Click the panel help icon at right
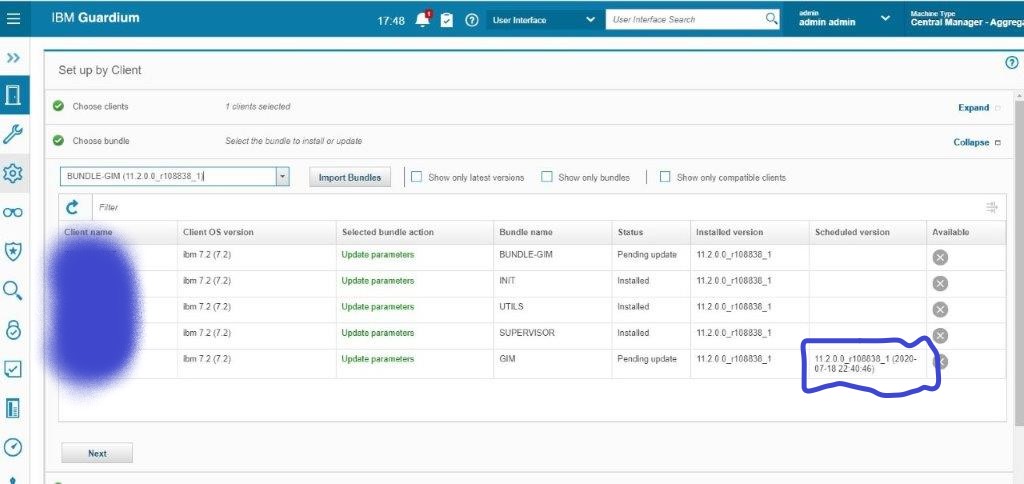 (x=1012, y=63)
